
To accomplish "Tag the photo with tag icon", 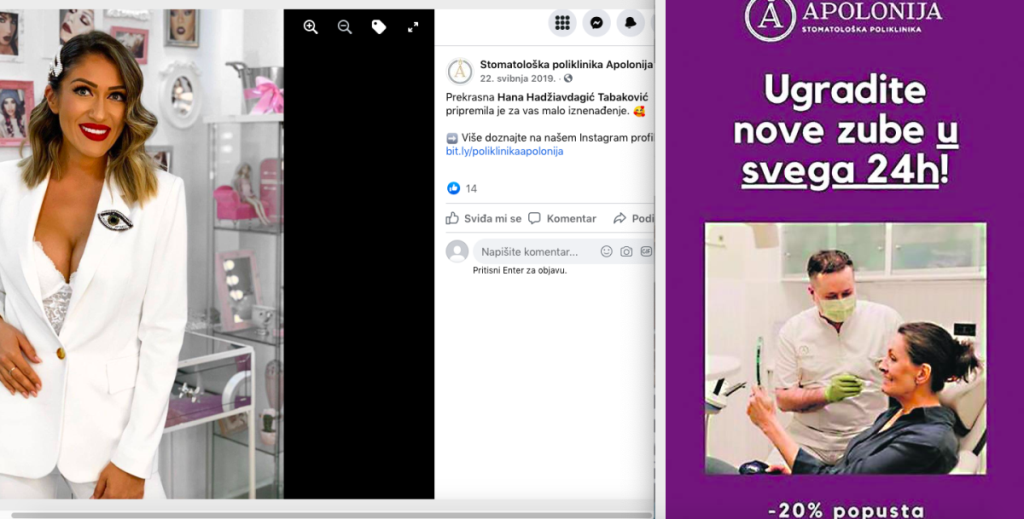I will point(379,27).
